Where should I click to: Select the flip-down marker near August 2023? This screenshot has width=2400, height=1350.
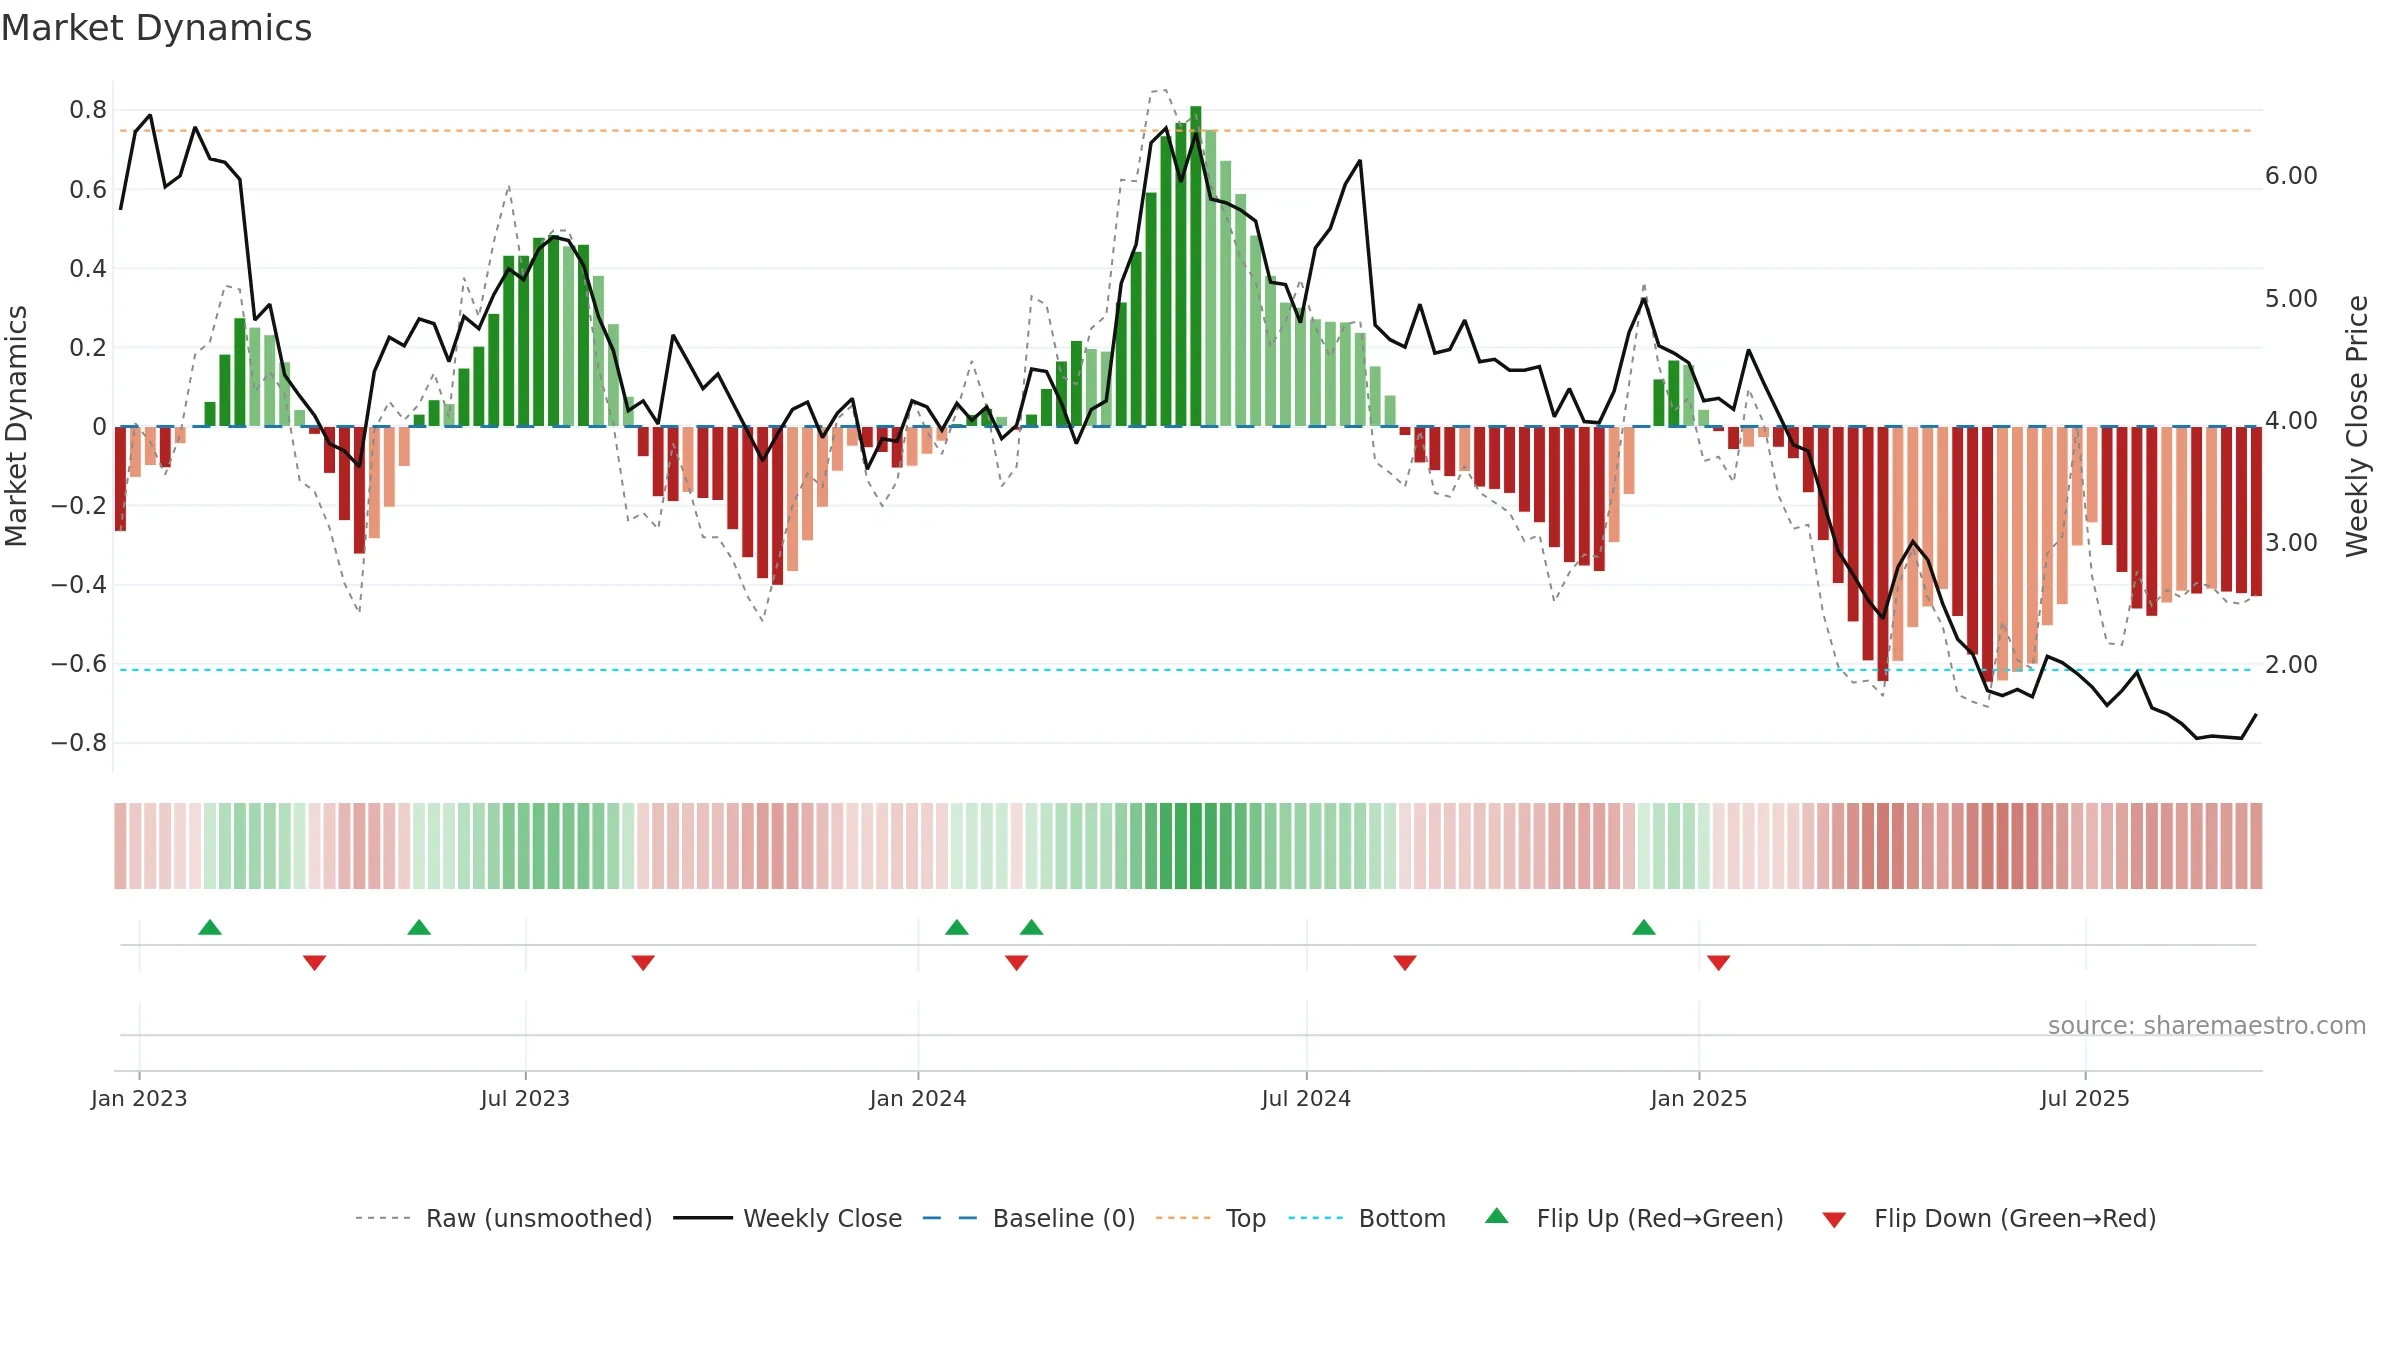point(643,963)
